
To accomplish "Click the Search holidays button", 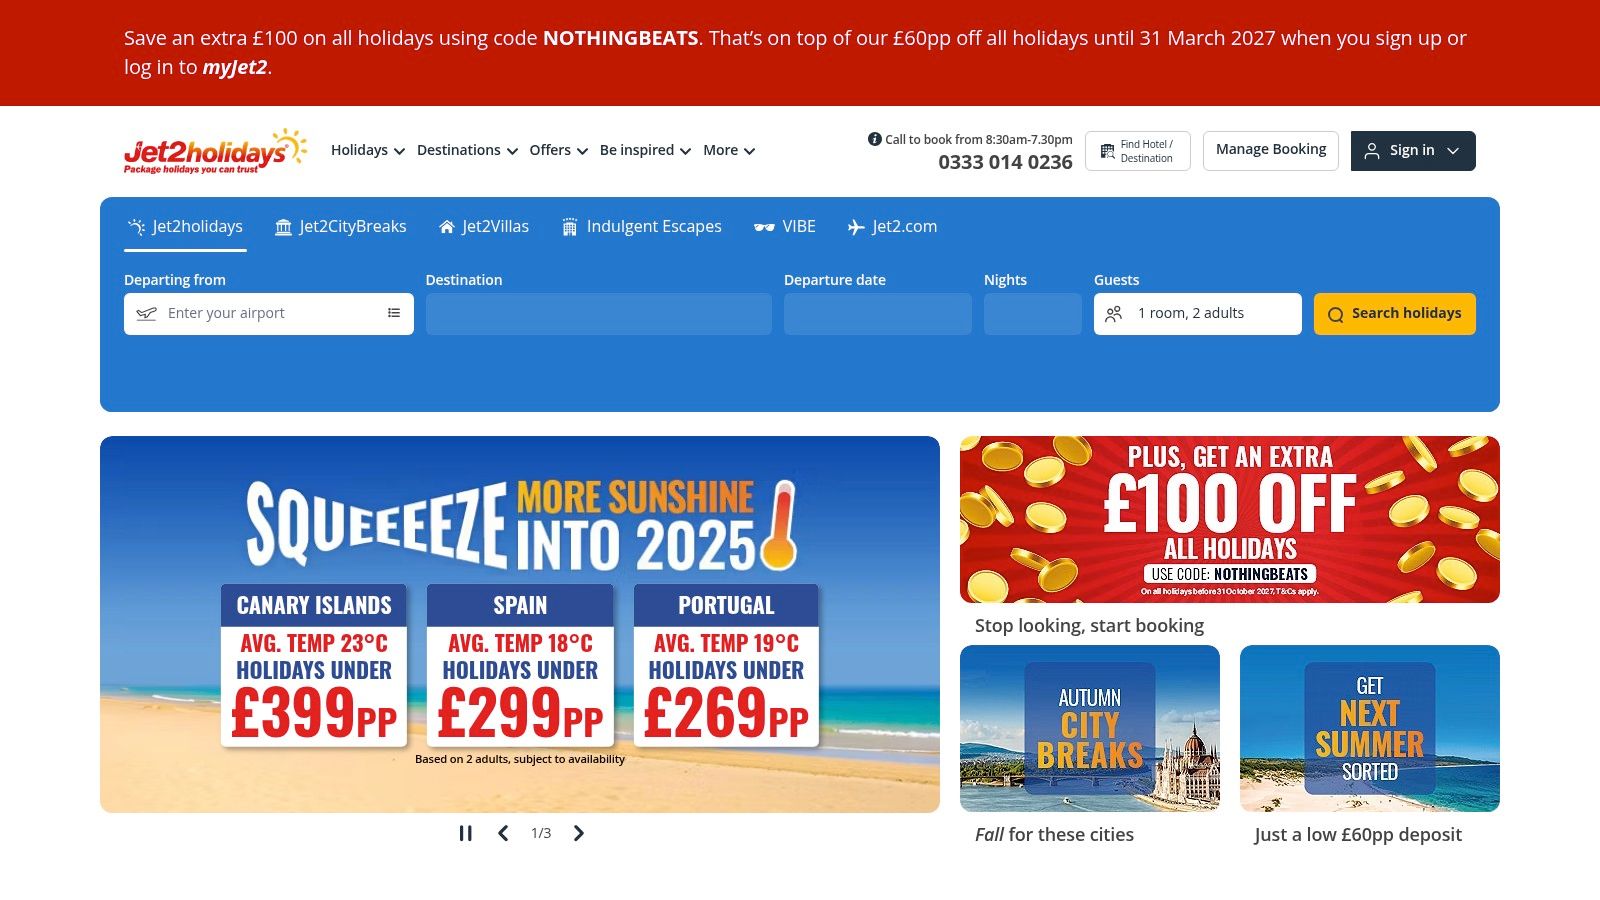I will tap(1394, 314).
